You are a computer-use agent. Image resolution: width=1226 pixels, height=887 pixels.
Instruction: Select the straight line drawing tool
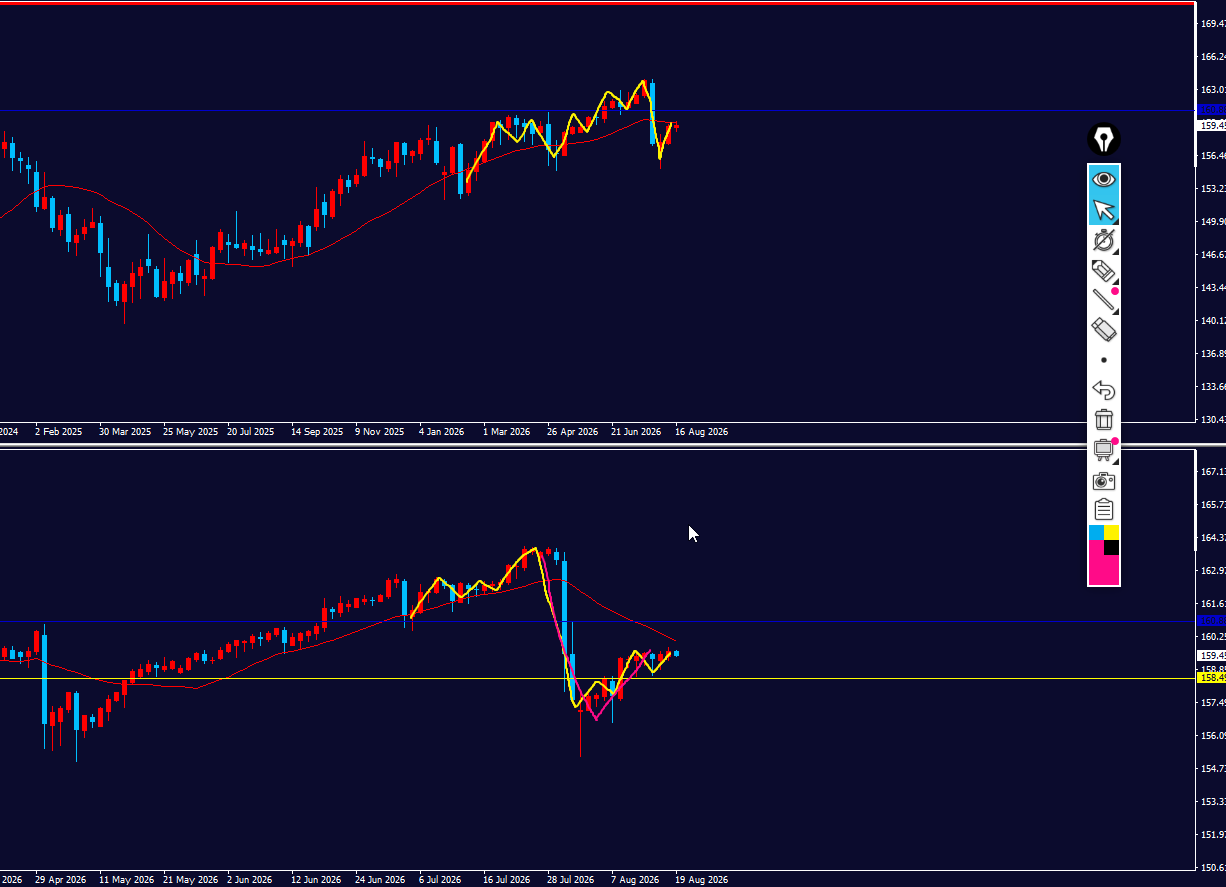pyautogui.click(x=1104, y=300)
